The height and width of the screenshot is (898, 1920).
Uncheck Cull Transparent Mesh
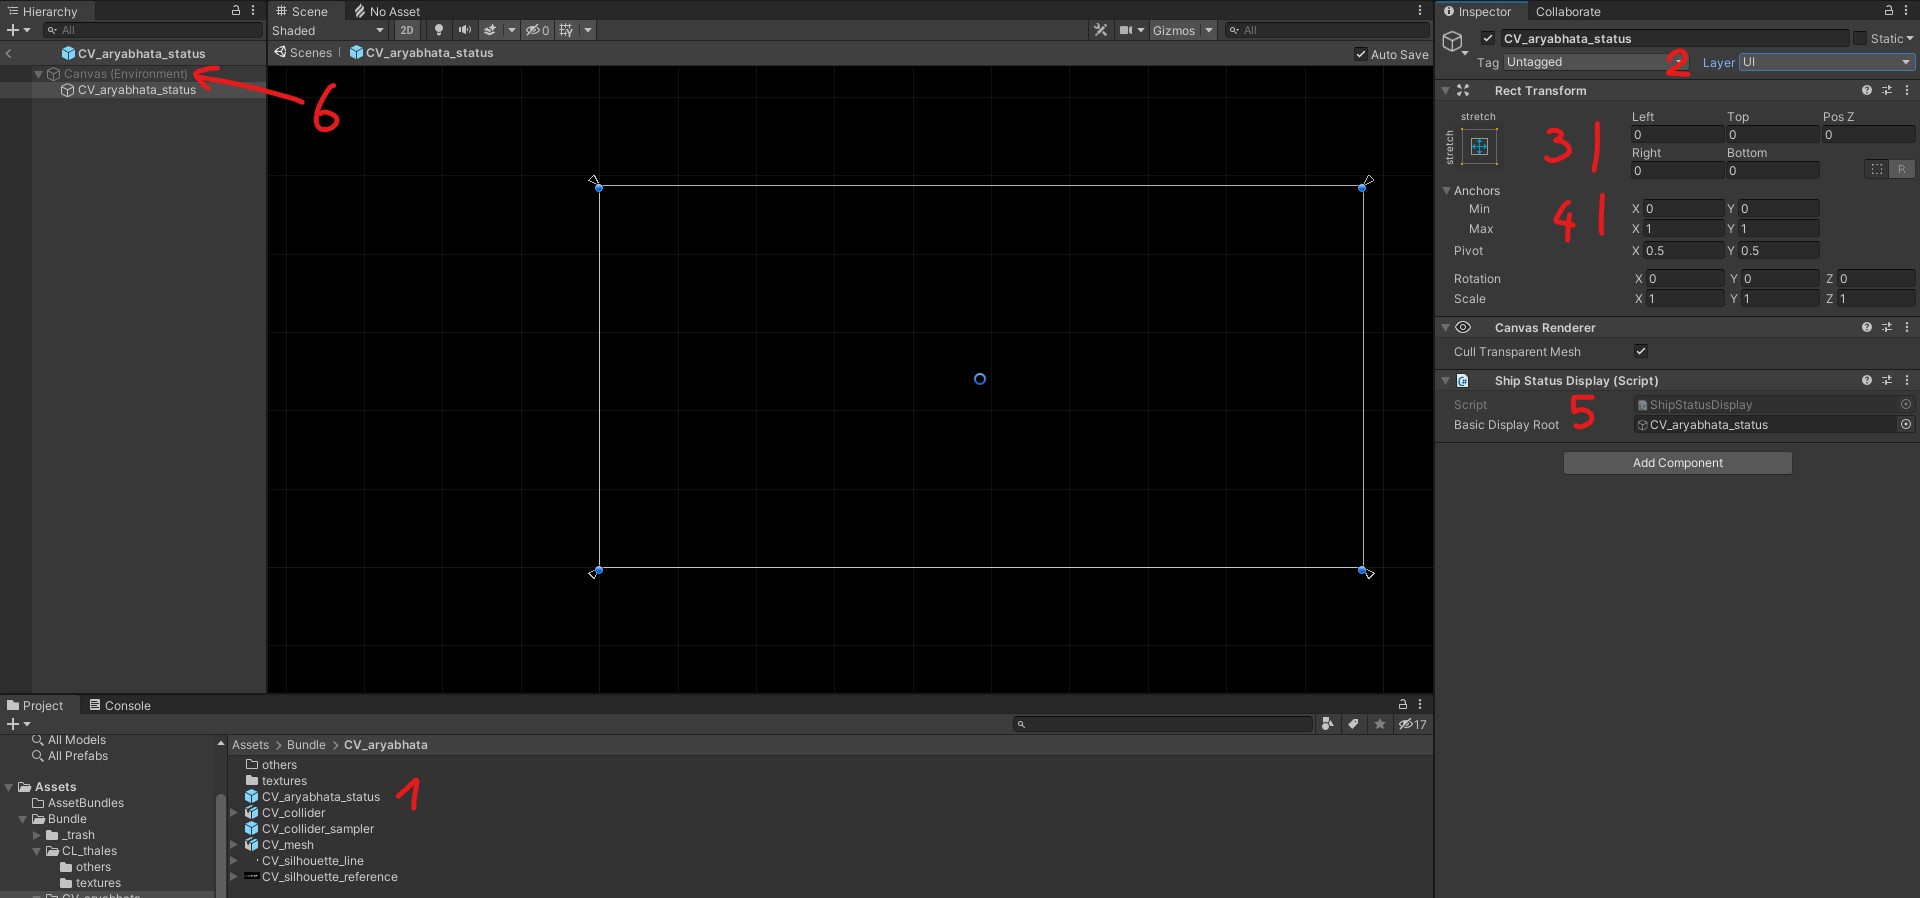1641,351
